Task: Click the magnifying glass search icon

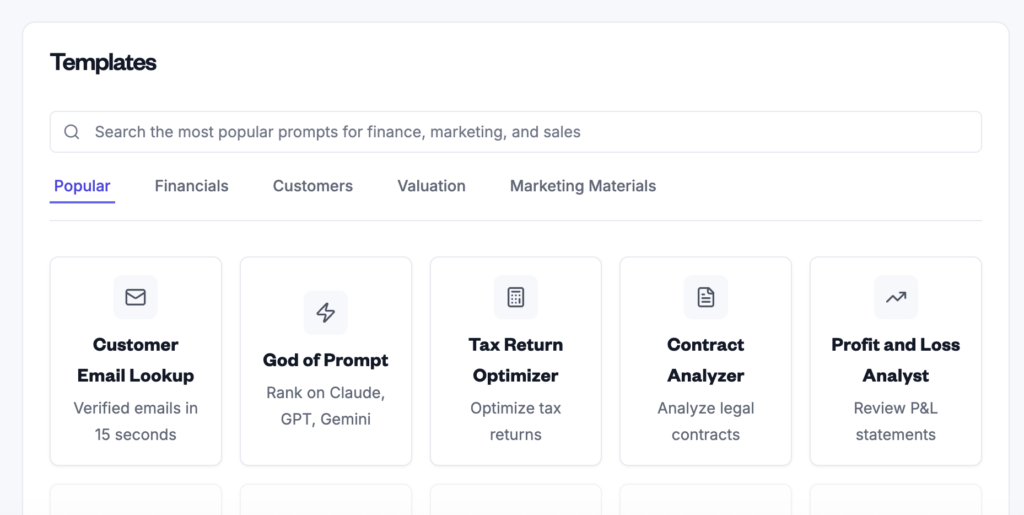Action: tap(72, 132)
